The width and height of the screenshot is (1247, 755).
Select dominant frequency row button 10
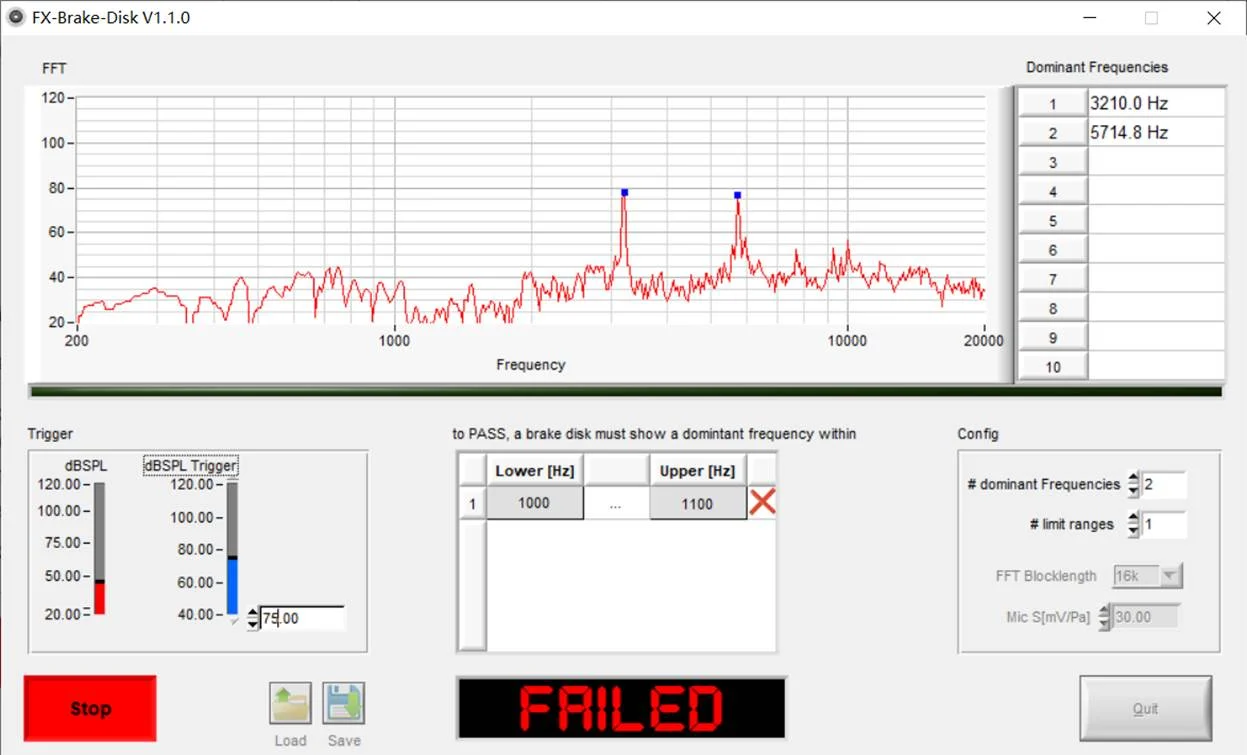1053,367
